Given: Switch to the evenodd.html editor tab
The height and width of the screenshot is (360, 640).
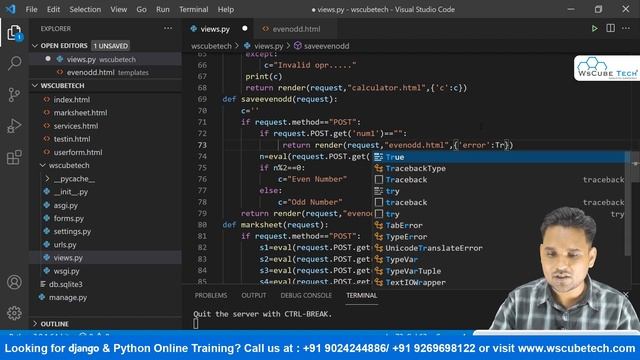Looking at the screenshot, I should [295, 29].
